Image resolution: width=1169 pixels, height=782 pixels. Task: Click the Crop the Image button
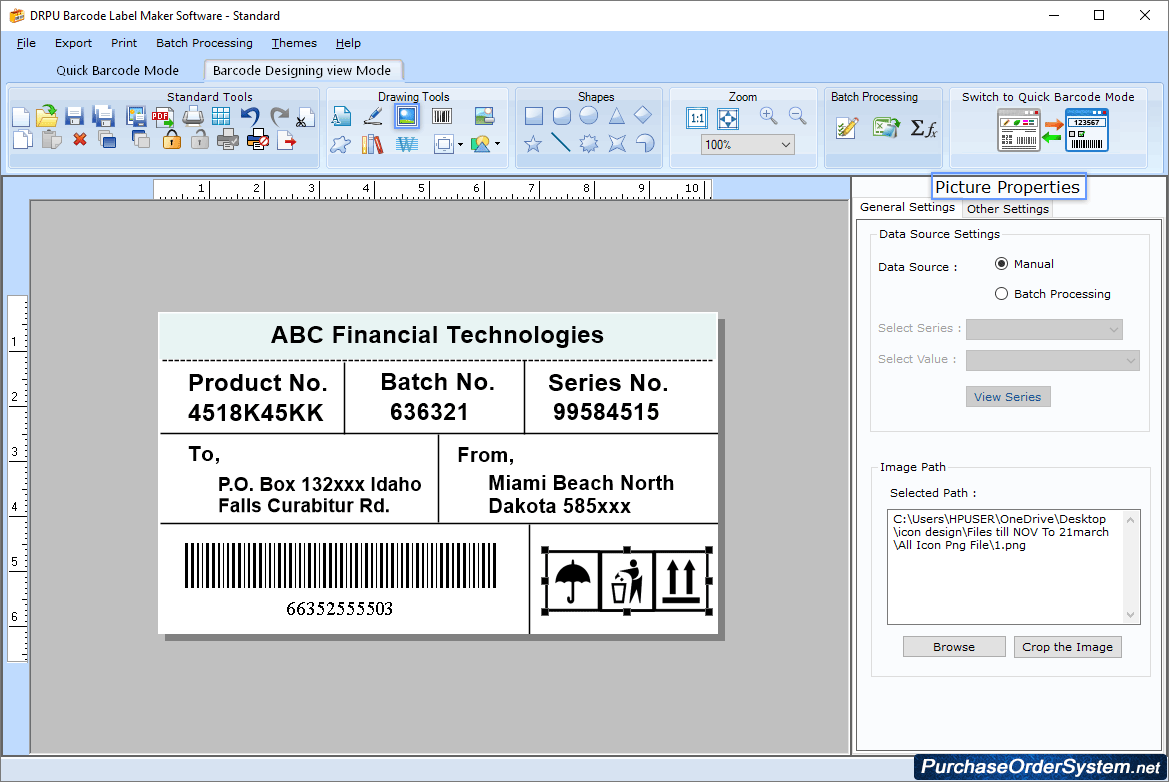point(1067,647)
